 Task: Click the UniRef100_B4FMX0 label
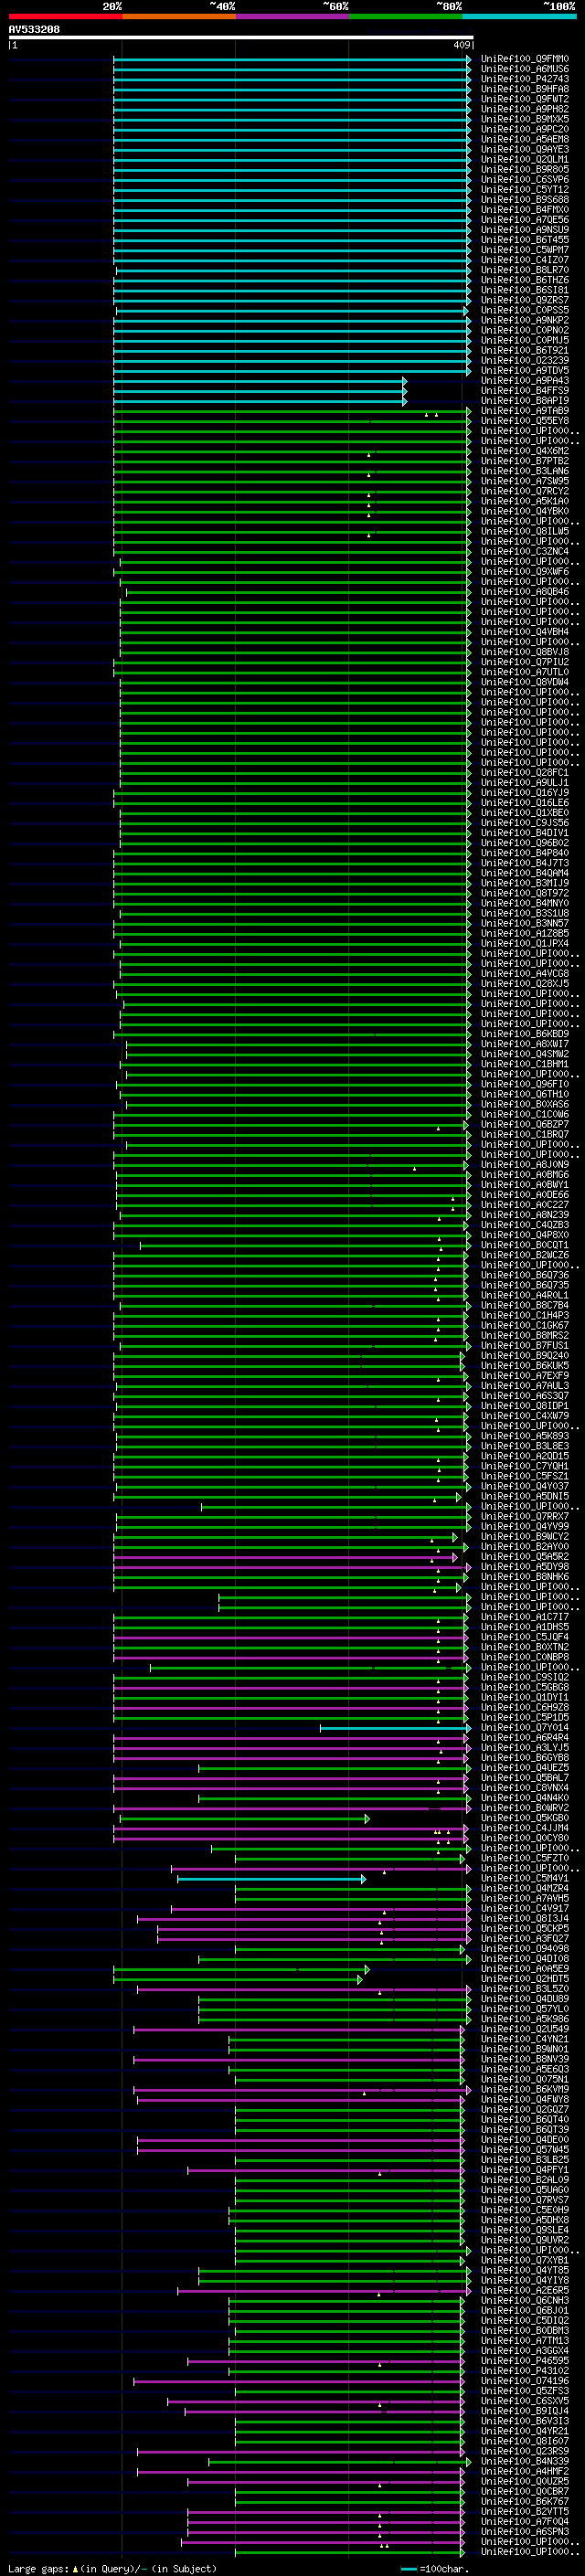[525, 210]
